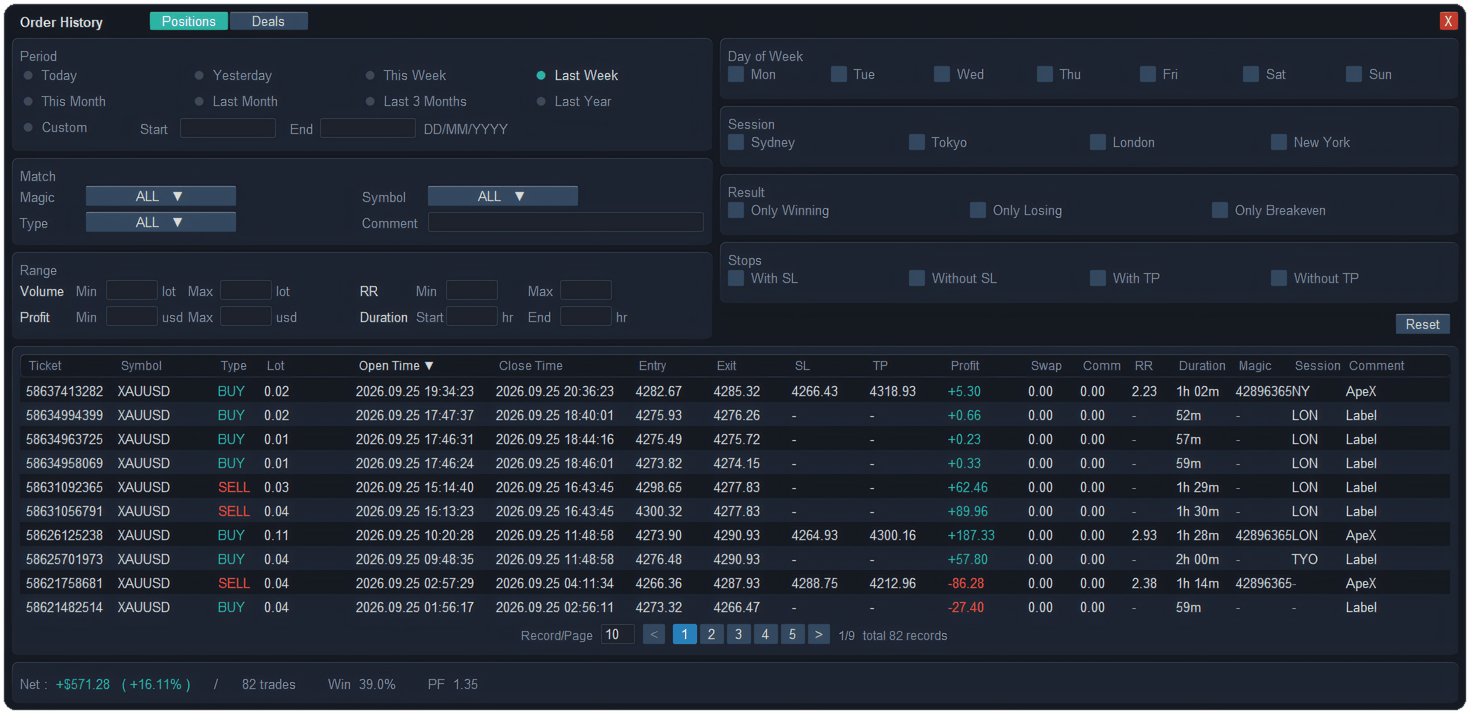The height and width of the screenshot is (713, 1469).
Task: Switch to the Positions tab
Action: tap(189, 21)
